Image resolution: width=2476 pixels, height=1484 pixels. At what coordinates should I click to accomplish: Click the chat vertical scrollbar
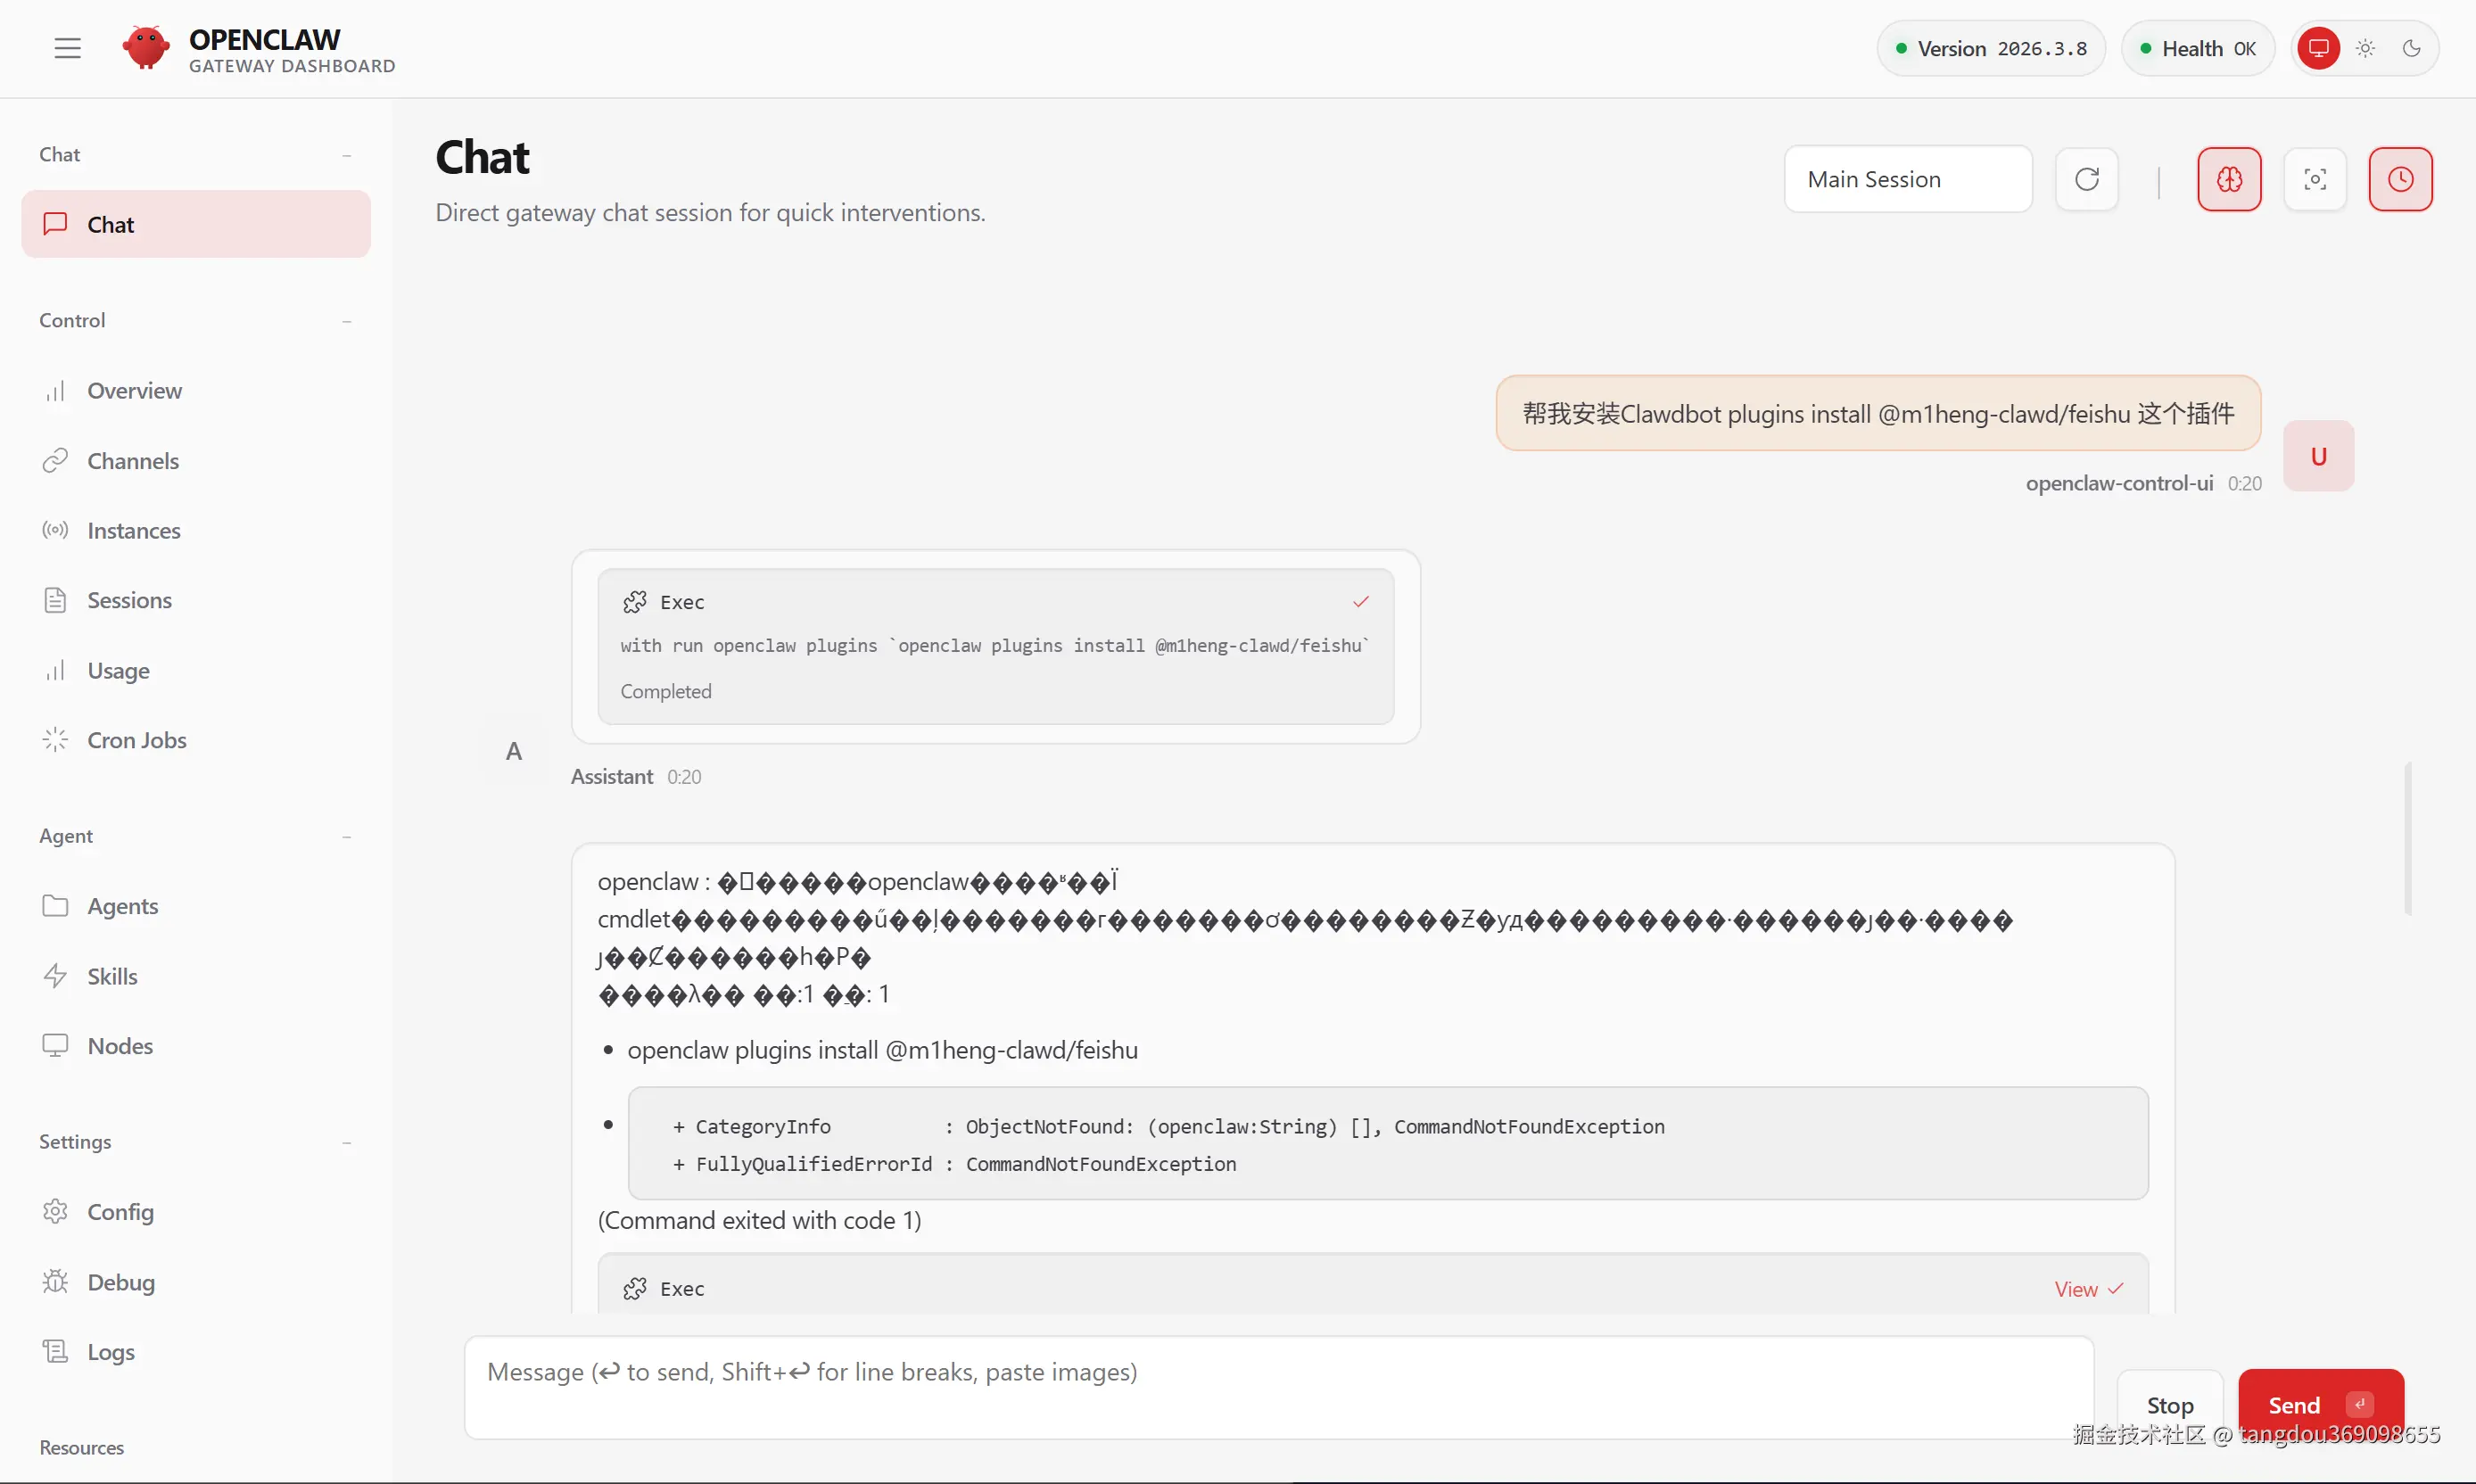[2408, 838]
